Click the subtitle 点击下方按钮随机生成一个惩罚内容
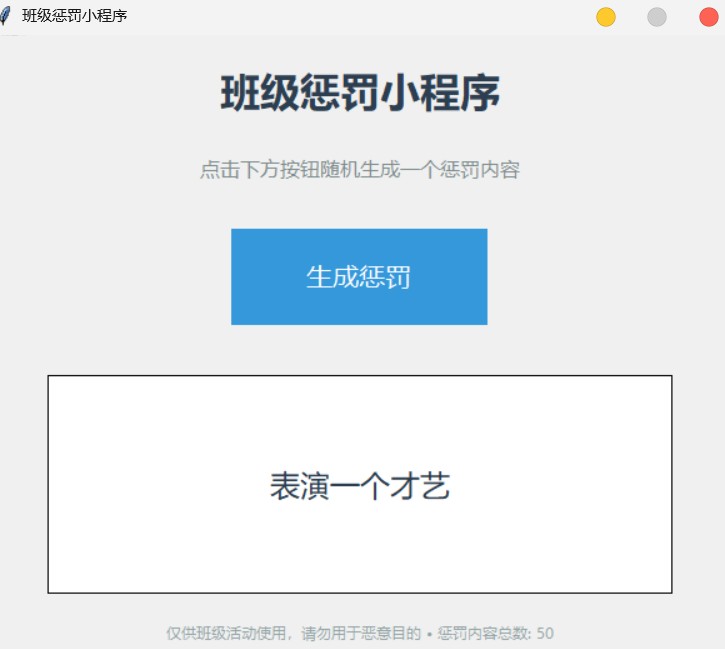Screen dimensions: 725x649 360,170
